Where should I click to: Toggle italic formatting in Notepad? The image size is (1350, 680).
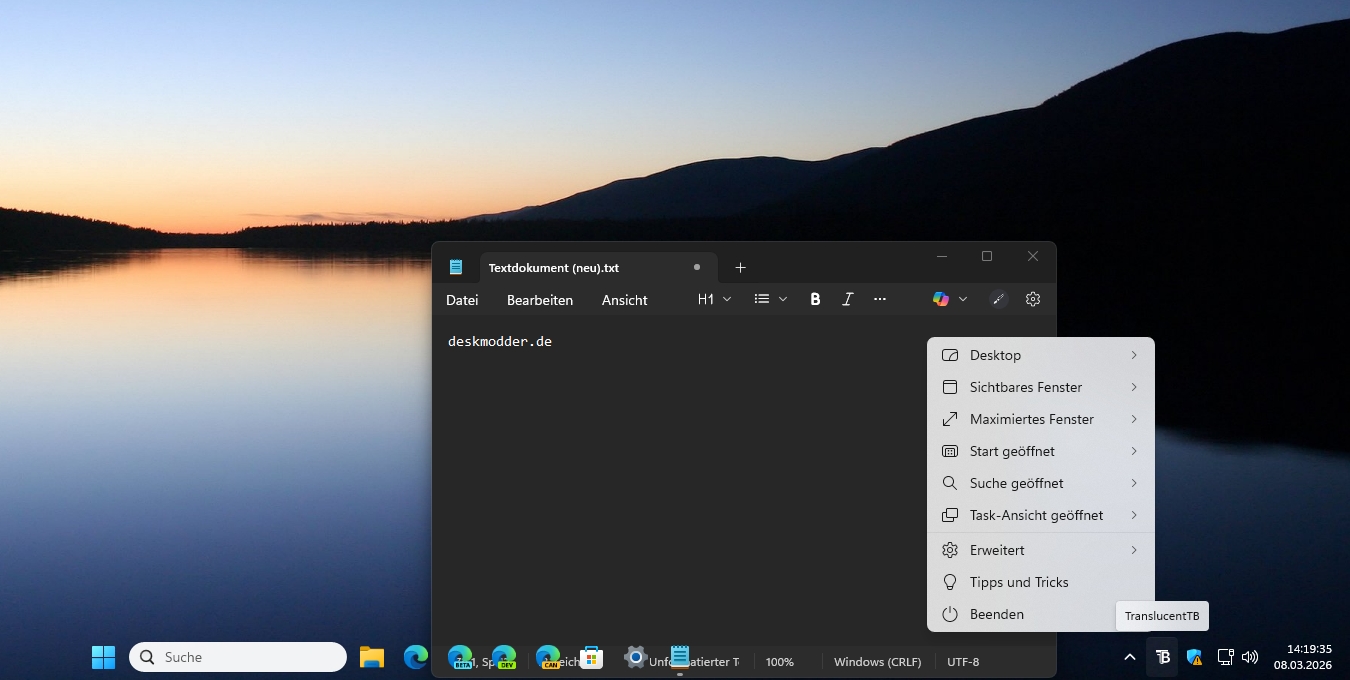[848, 299]
